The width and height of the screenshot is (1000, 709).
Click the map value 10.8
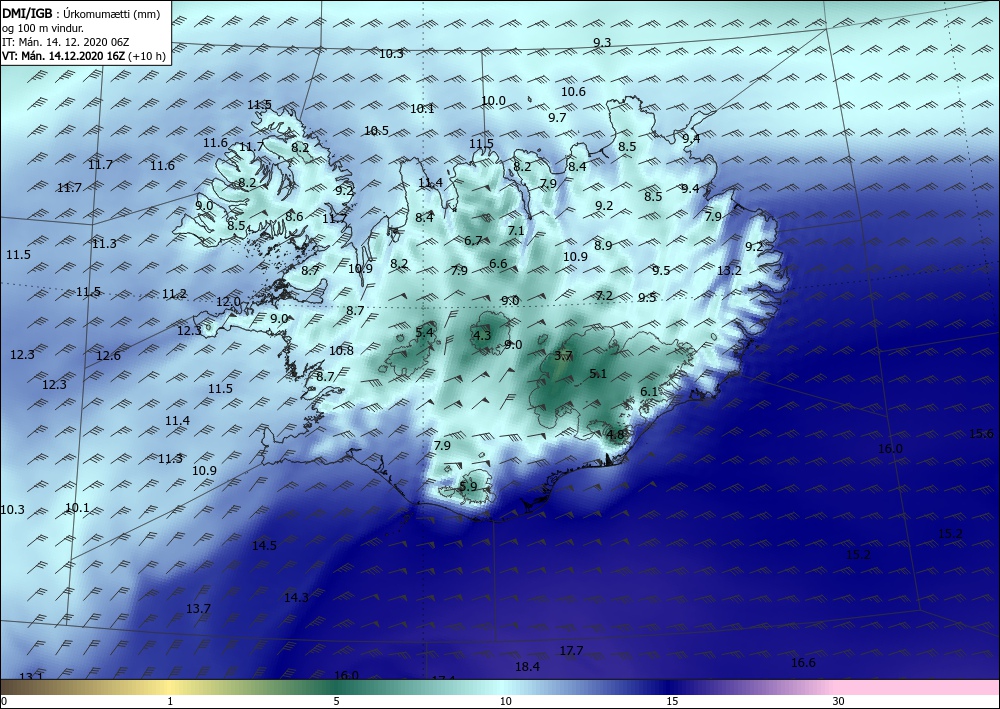341,351
